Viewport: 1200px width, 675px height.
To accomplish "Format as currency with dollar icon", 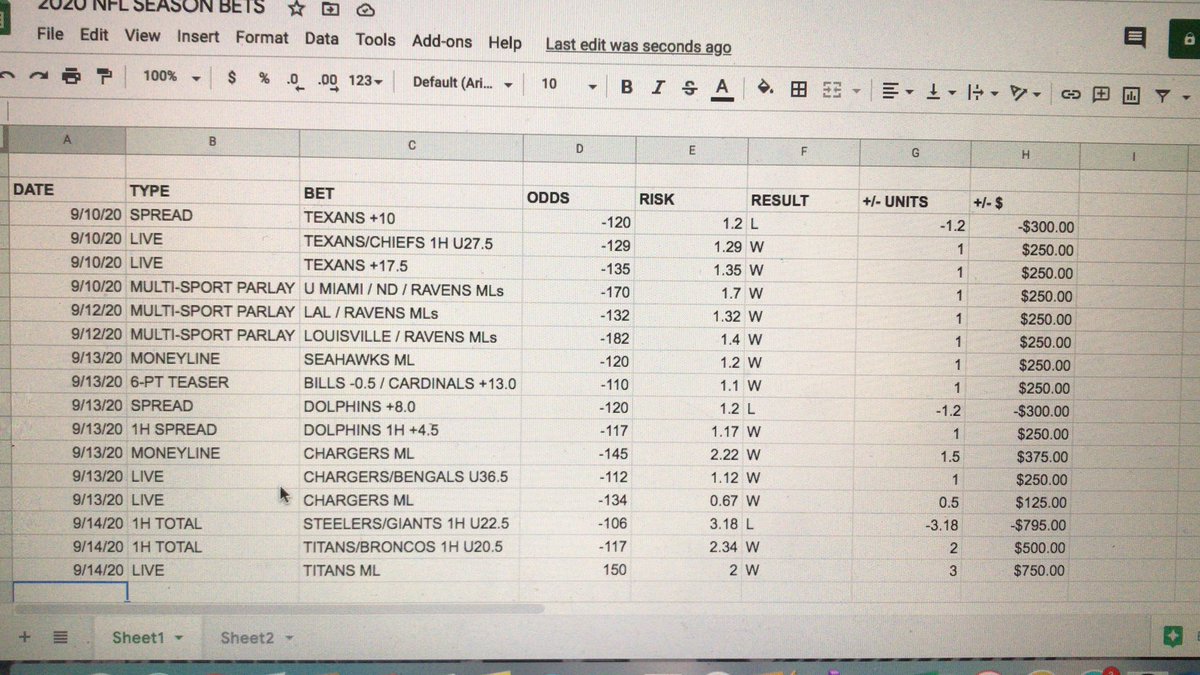I will (232, 77).
